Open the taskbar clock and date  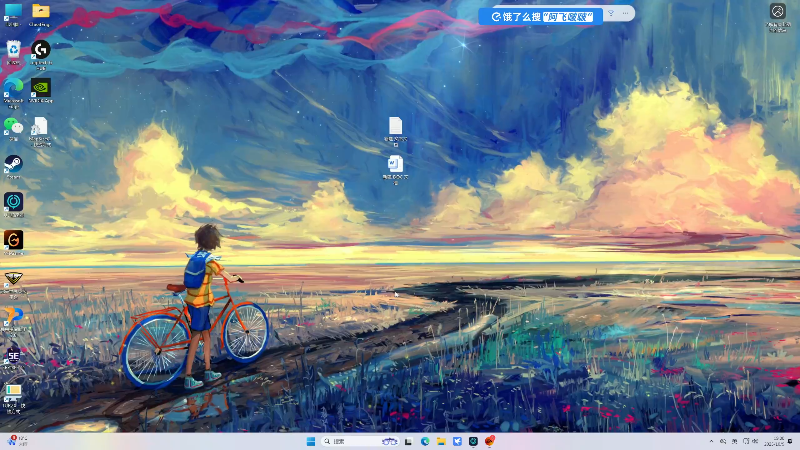pos(774,441)
